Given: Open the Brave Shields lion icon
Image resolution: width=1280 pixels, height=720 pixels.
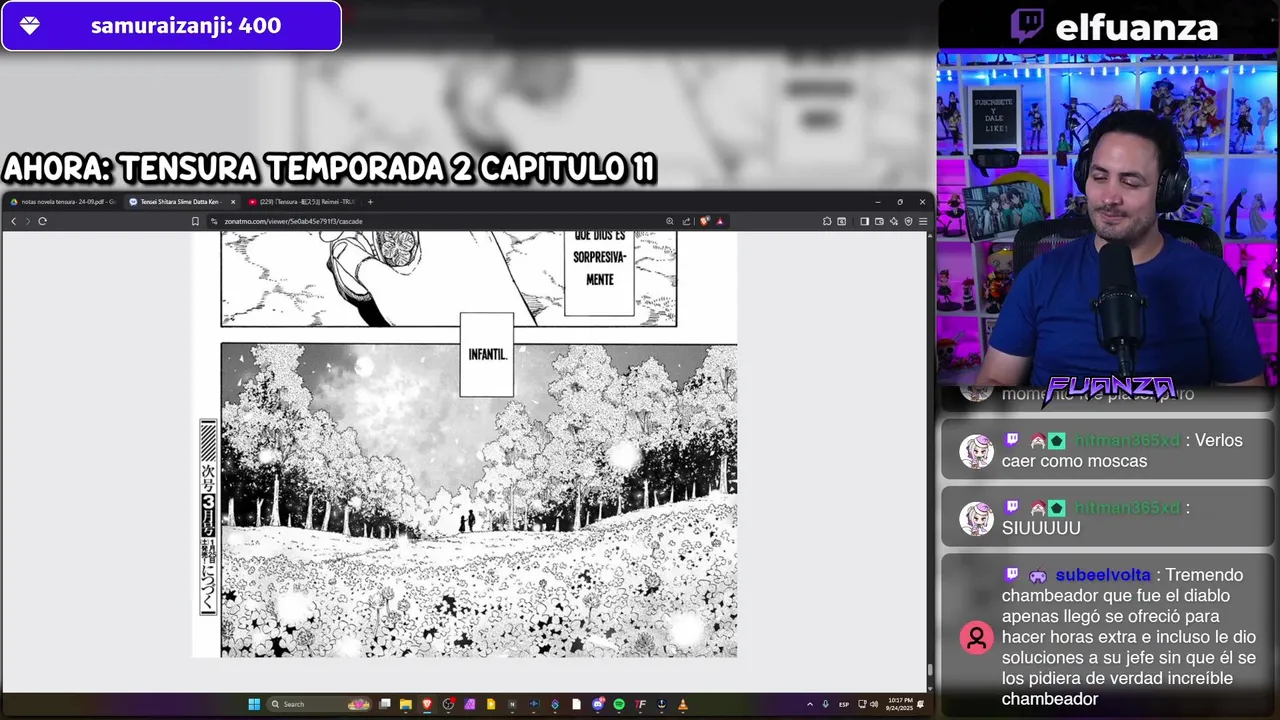Looking at the screenshot, I should pos(704,221).
